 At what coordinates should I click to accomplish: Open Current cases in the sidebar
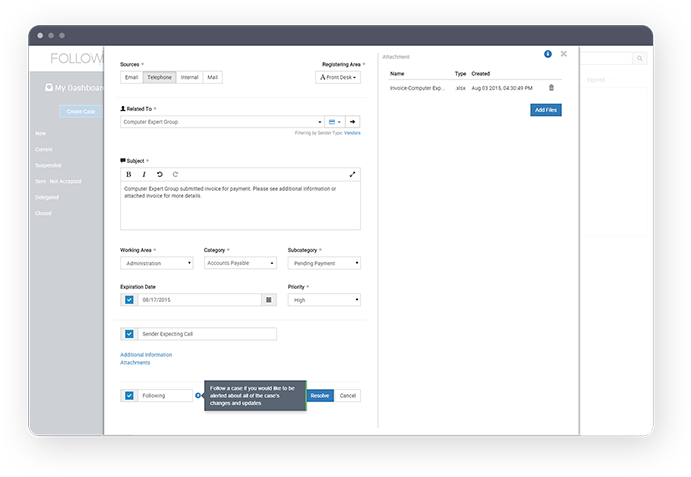44,149
